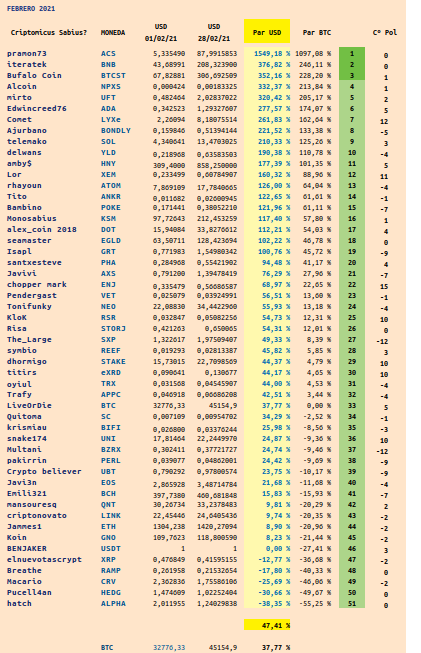
Task: Click the 'MONEDA' column header
Action: tap(113, 32)
